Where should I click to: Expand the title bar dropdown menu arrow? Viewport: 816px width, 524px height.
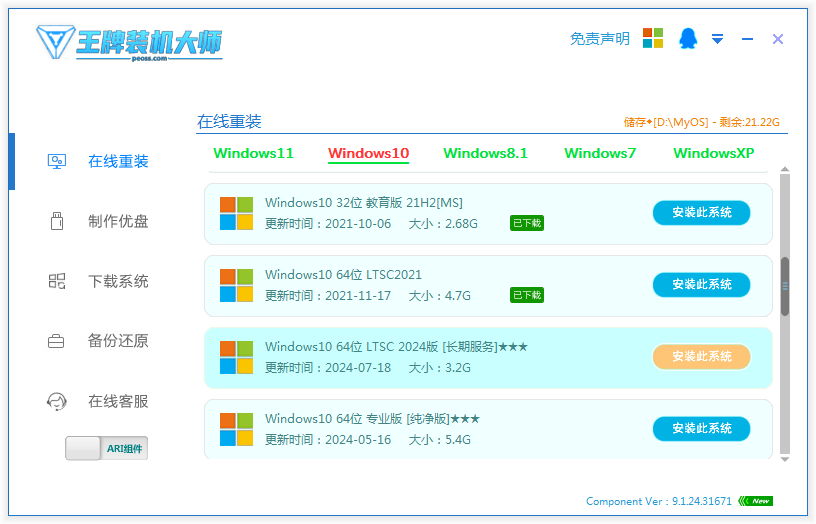click(x=718, y=39)
